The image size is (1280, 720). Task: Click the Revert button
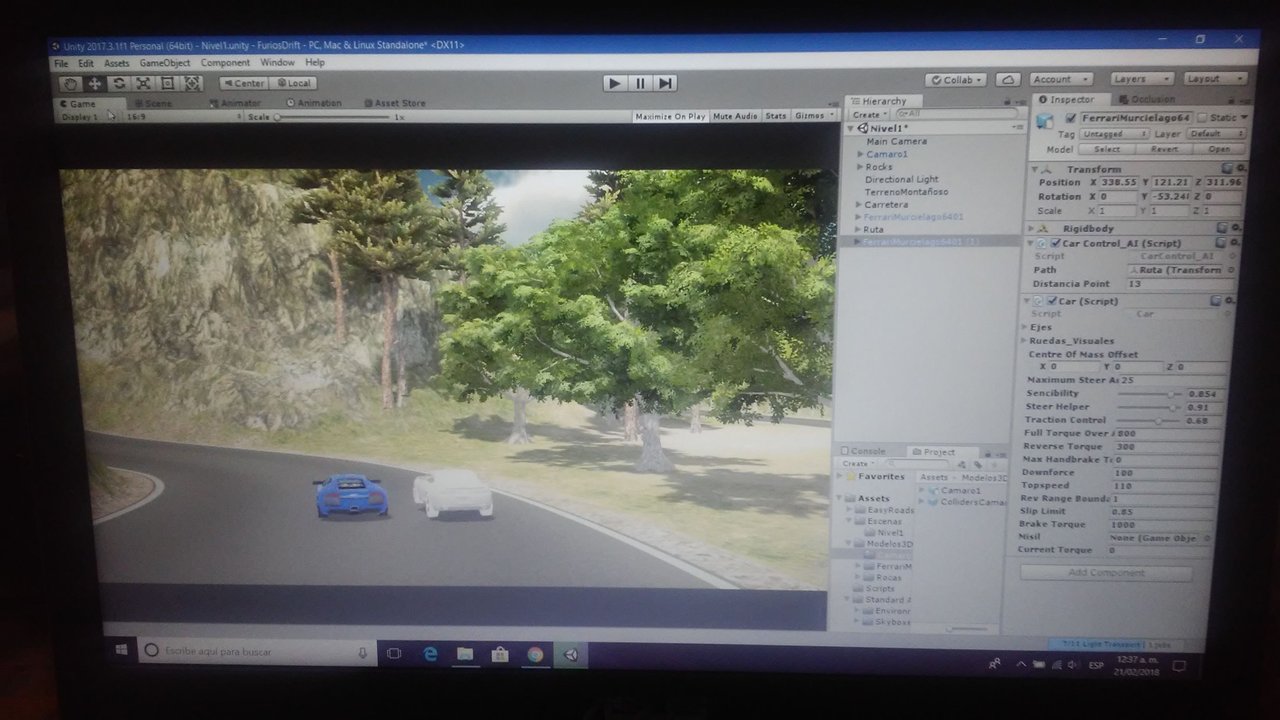[1164, 148]
